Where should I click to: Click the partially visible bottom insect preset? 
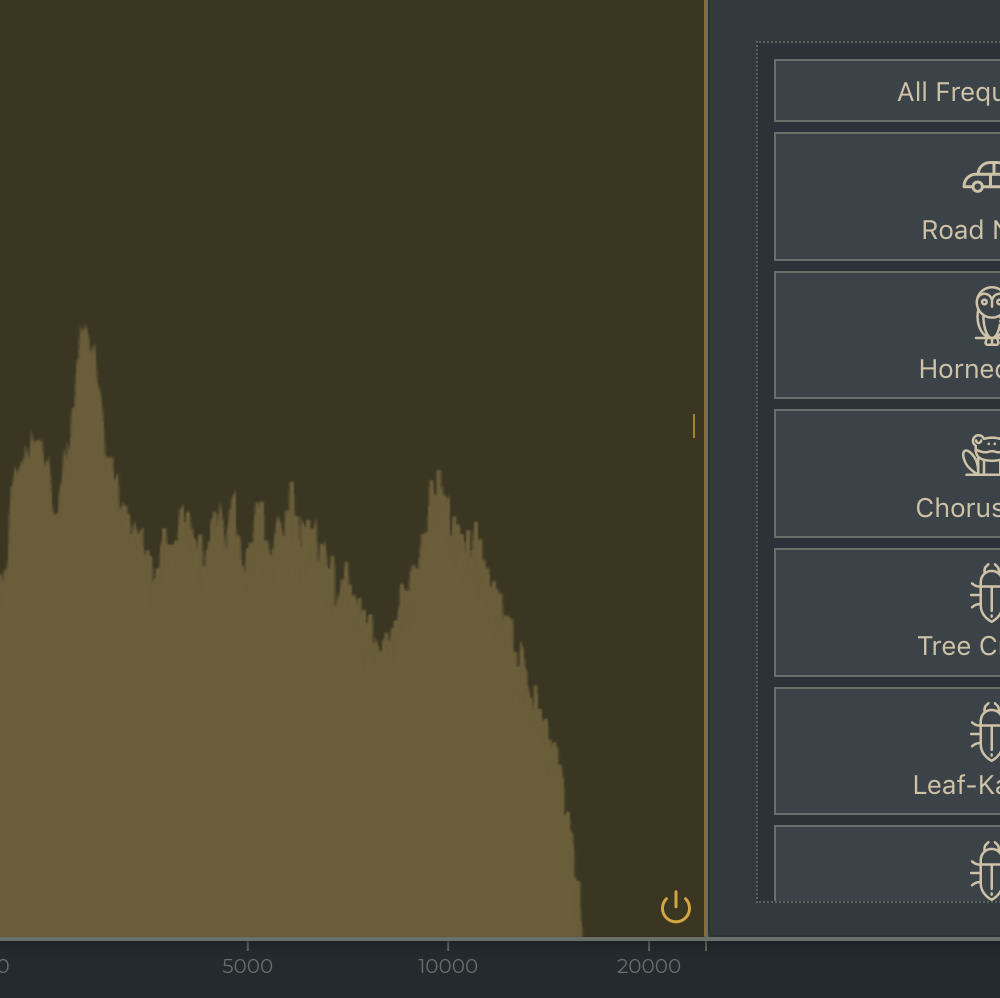pyautogui.click(x=887, y=863)
